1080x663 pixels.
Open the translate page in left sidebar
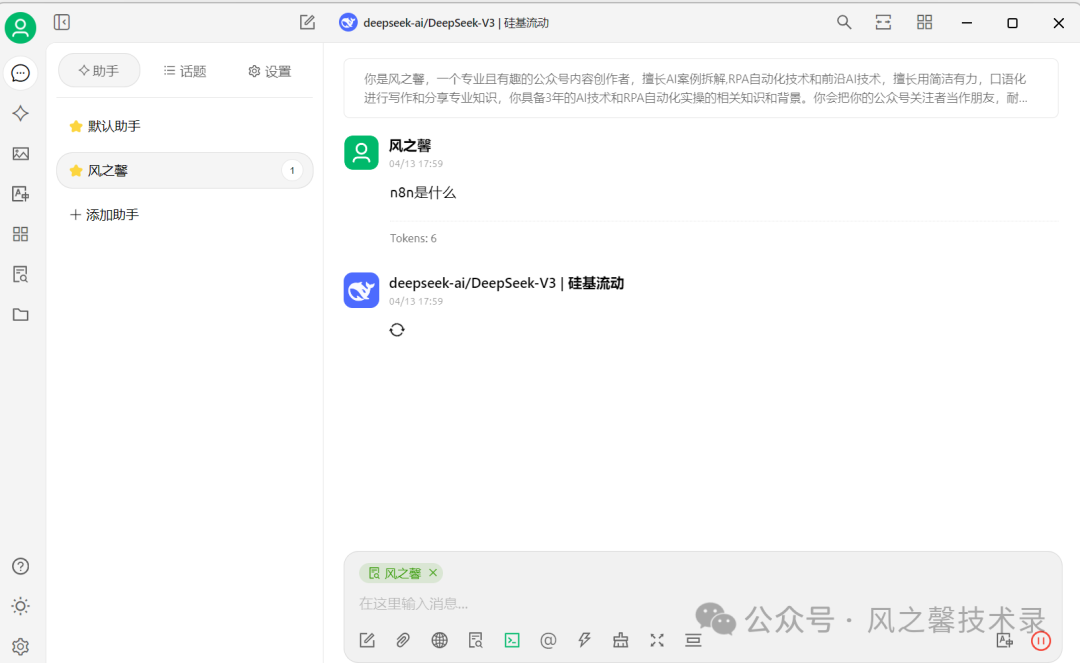tap(21, 194)
